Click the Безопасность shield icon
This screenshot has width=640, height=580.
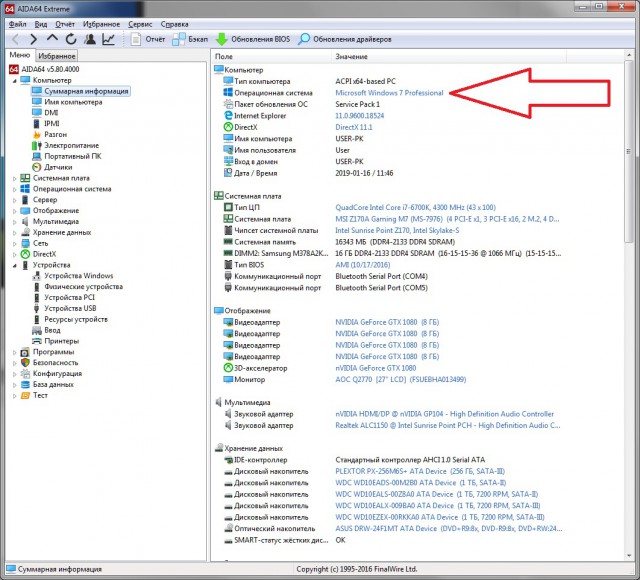(x=25, y=362)
